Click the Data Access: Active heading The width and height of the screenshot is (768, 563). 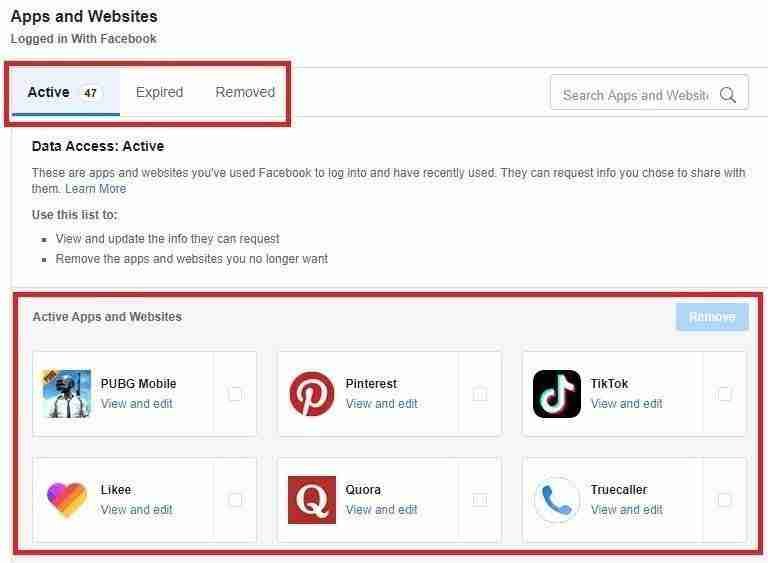pos(98,146)
